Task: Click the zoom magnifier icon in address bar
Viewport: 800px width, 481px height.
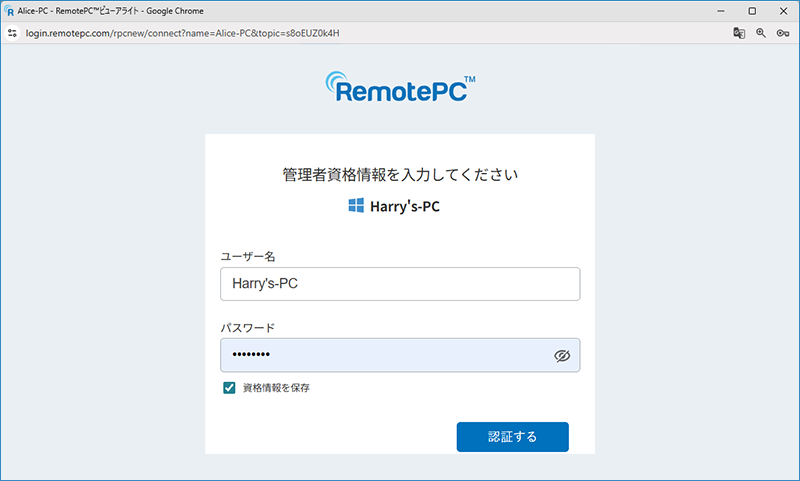Action: 761,33
